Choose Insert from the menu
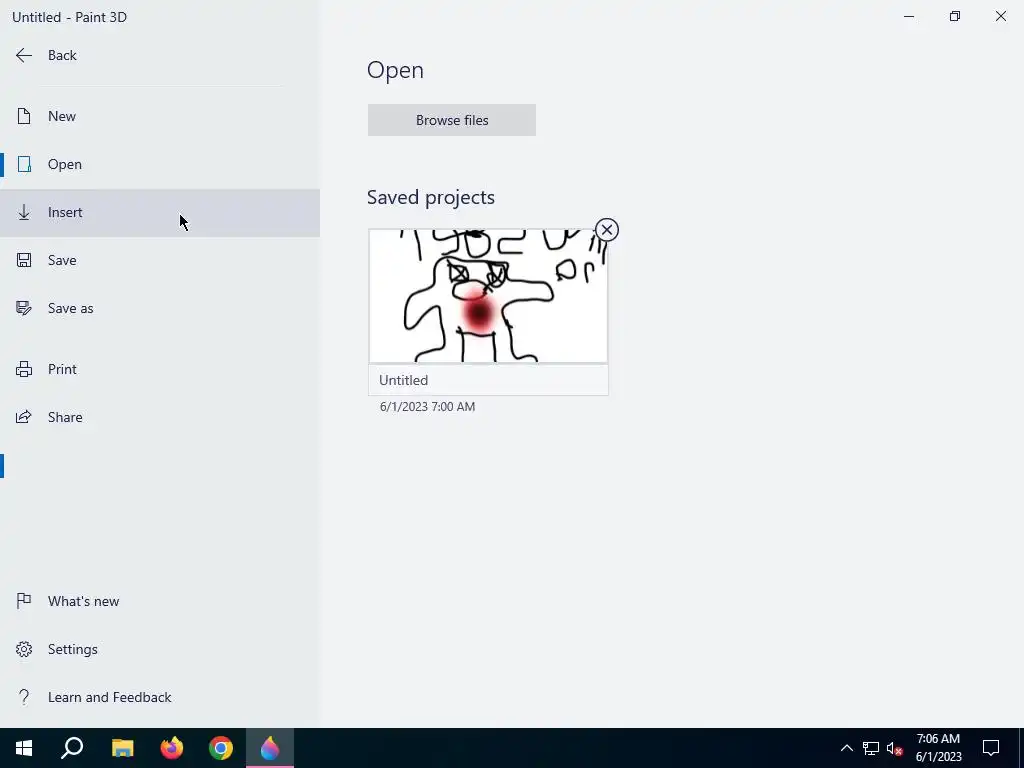 (160, 212)
